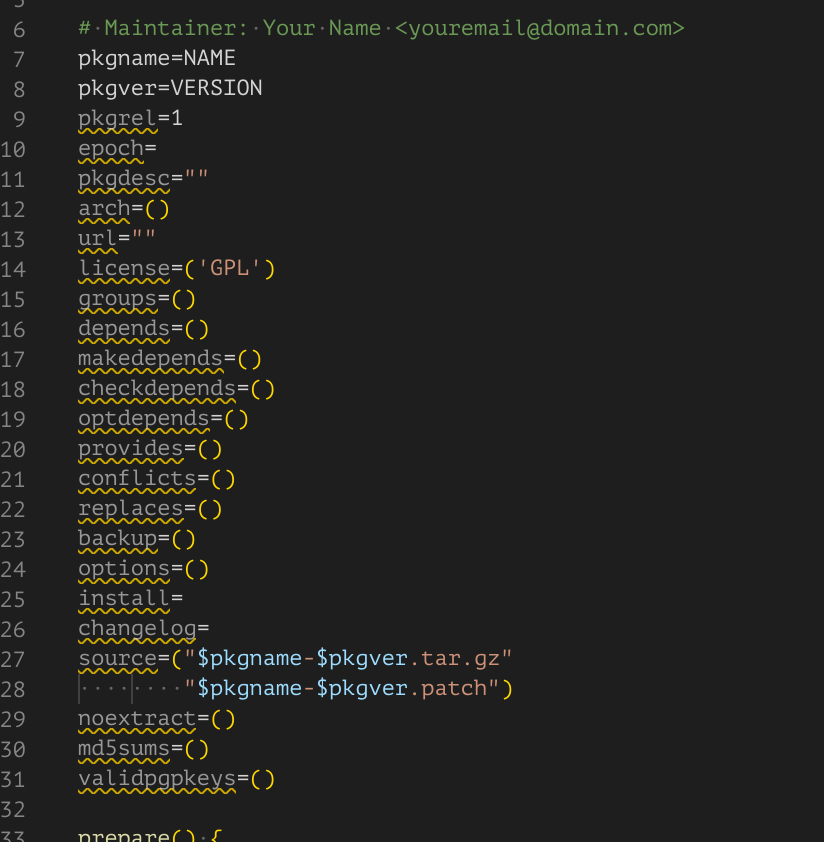This screenshot has width=824, height=842.
Task: Click the checkdepends=() line
Action: tap(177, 389)
